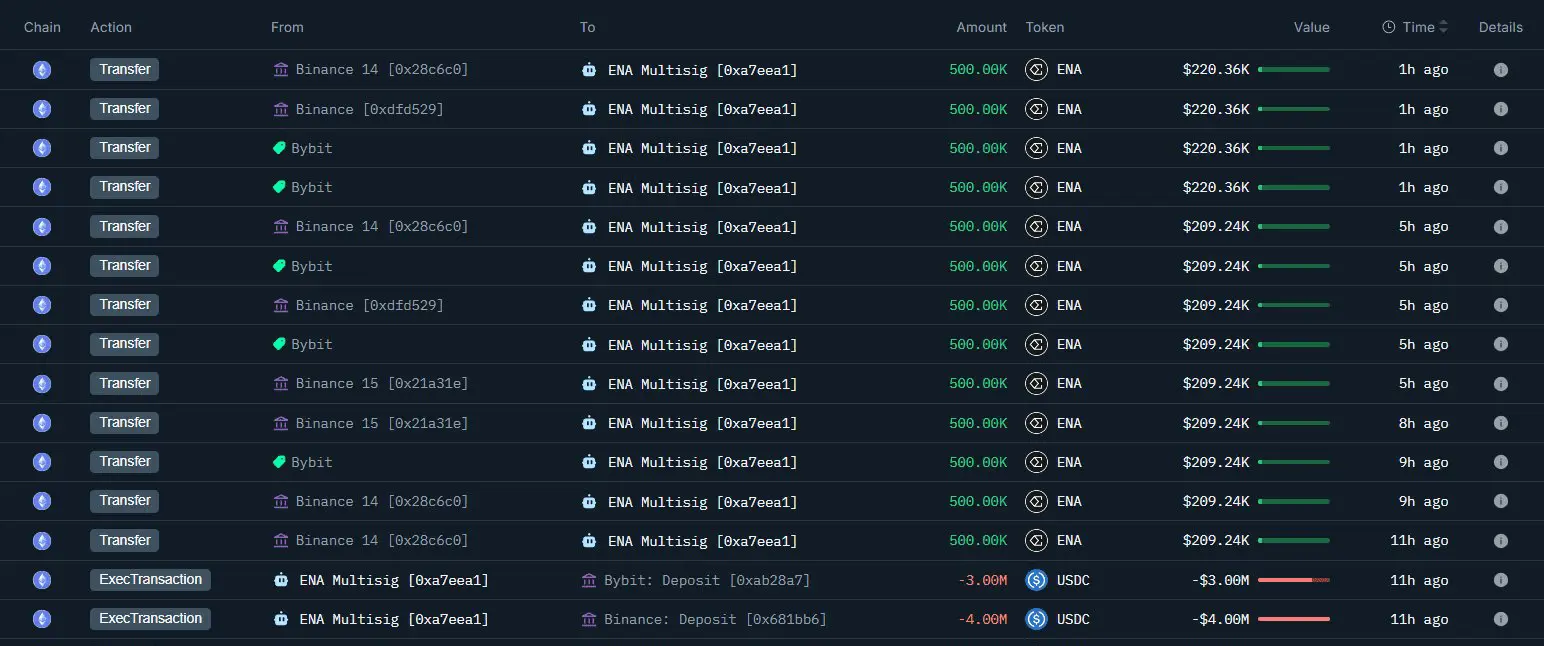Click Transfer badge in Binance 15 8h ago row
1544x646 pixels.
click(124, 423)
